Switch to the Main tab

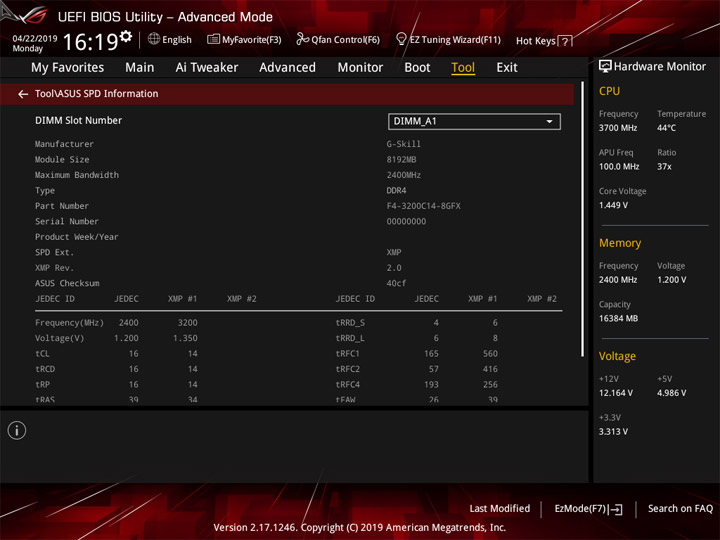coord(140,68)
